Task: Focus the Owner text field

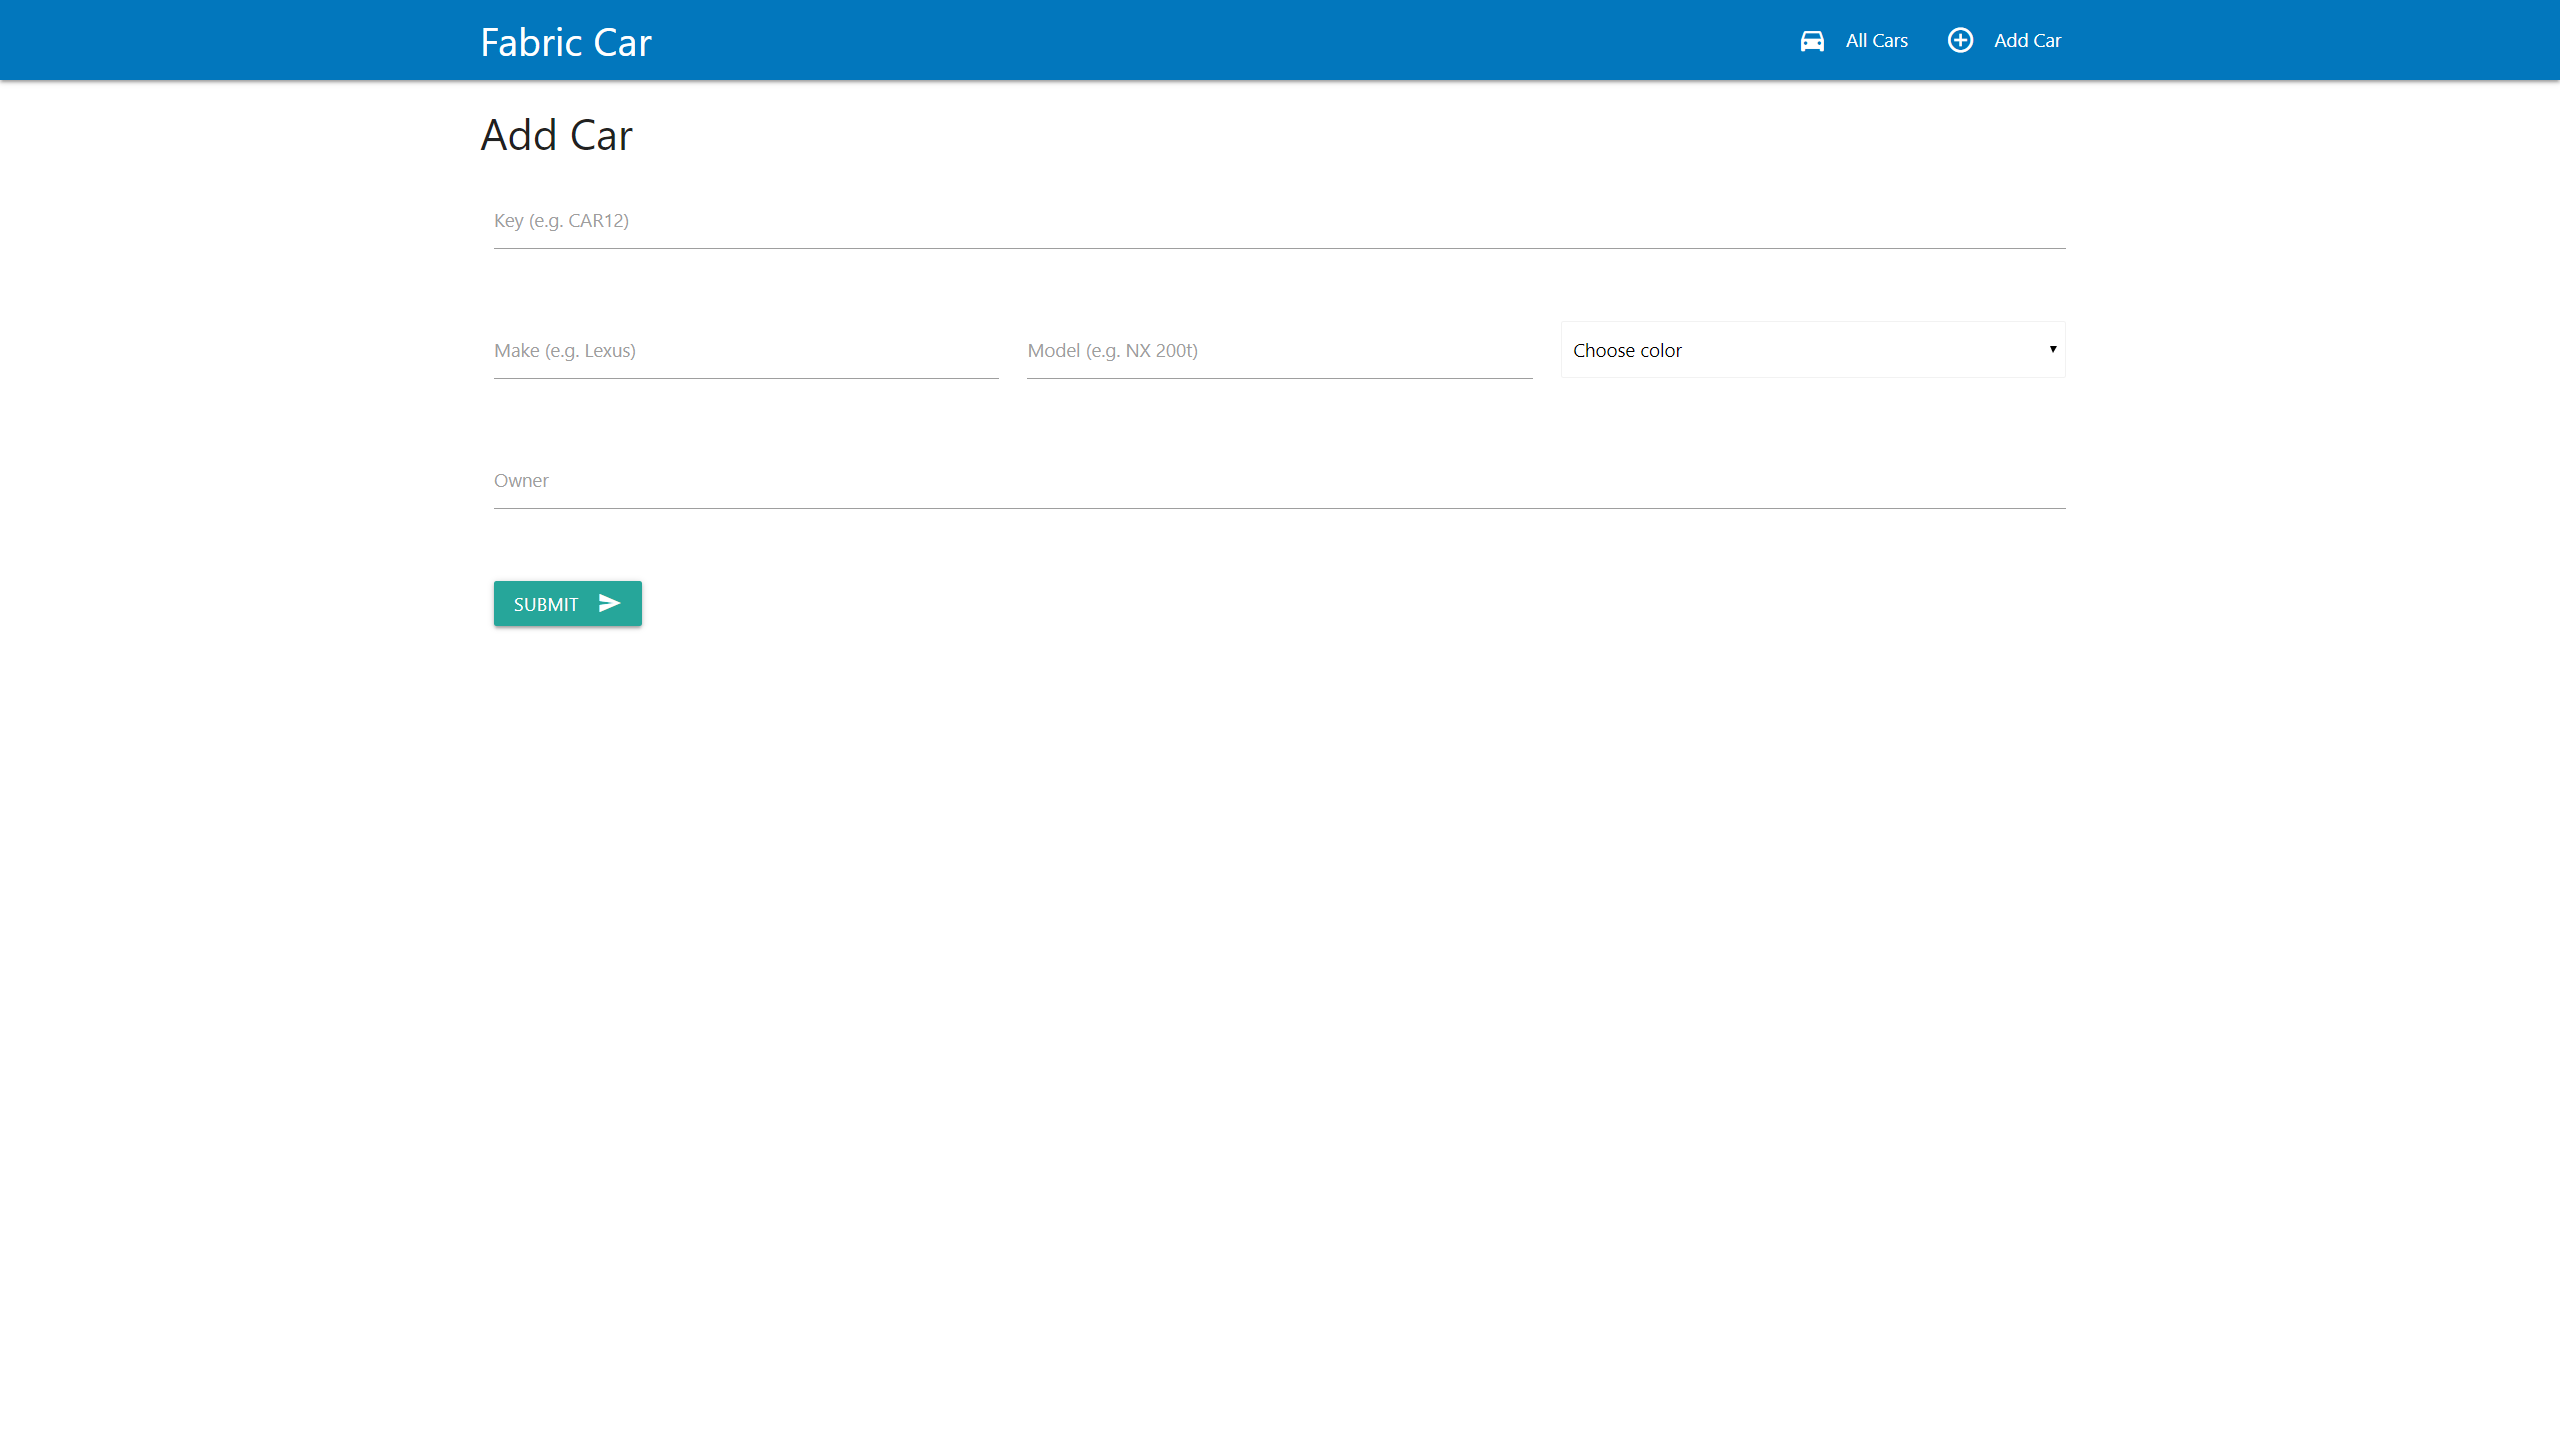Action: click(1278, 481)
